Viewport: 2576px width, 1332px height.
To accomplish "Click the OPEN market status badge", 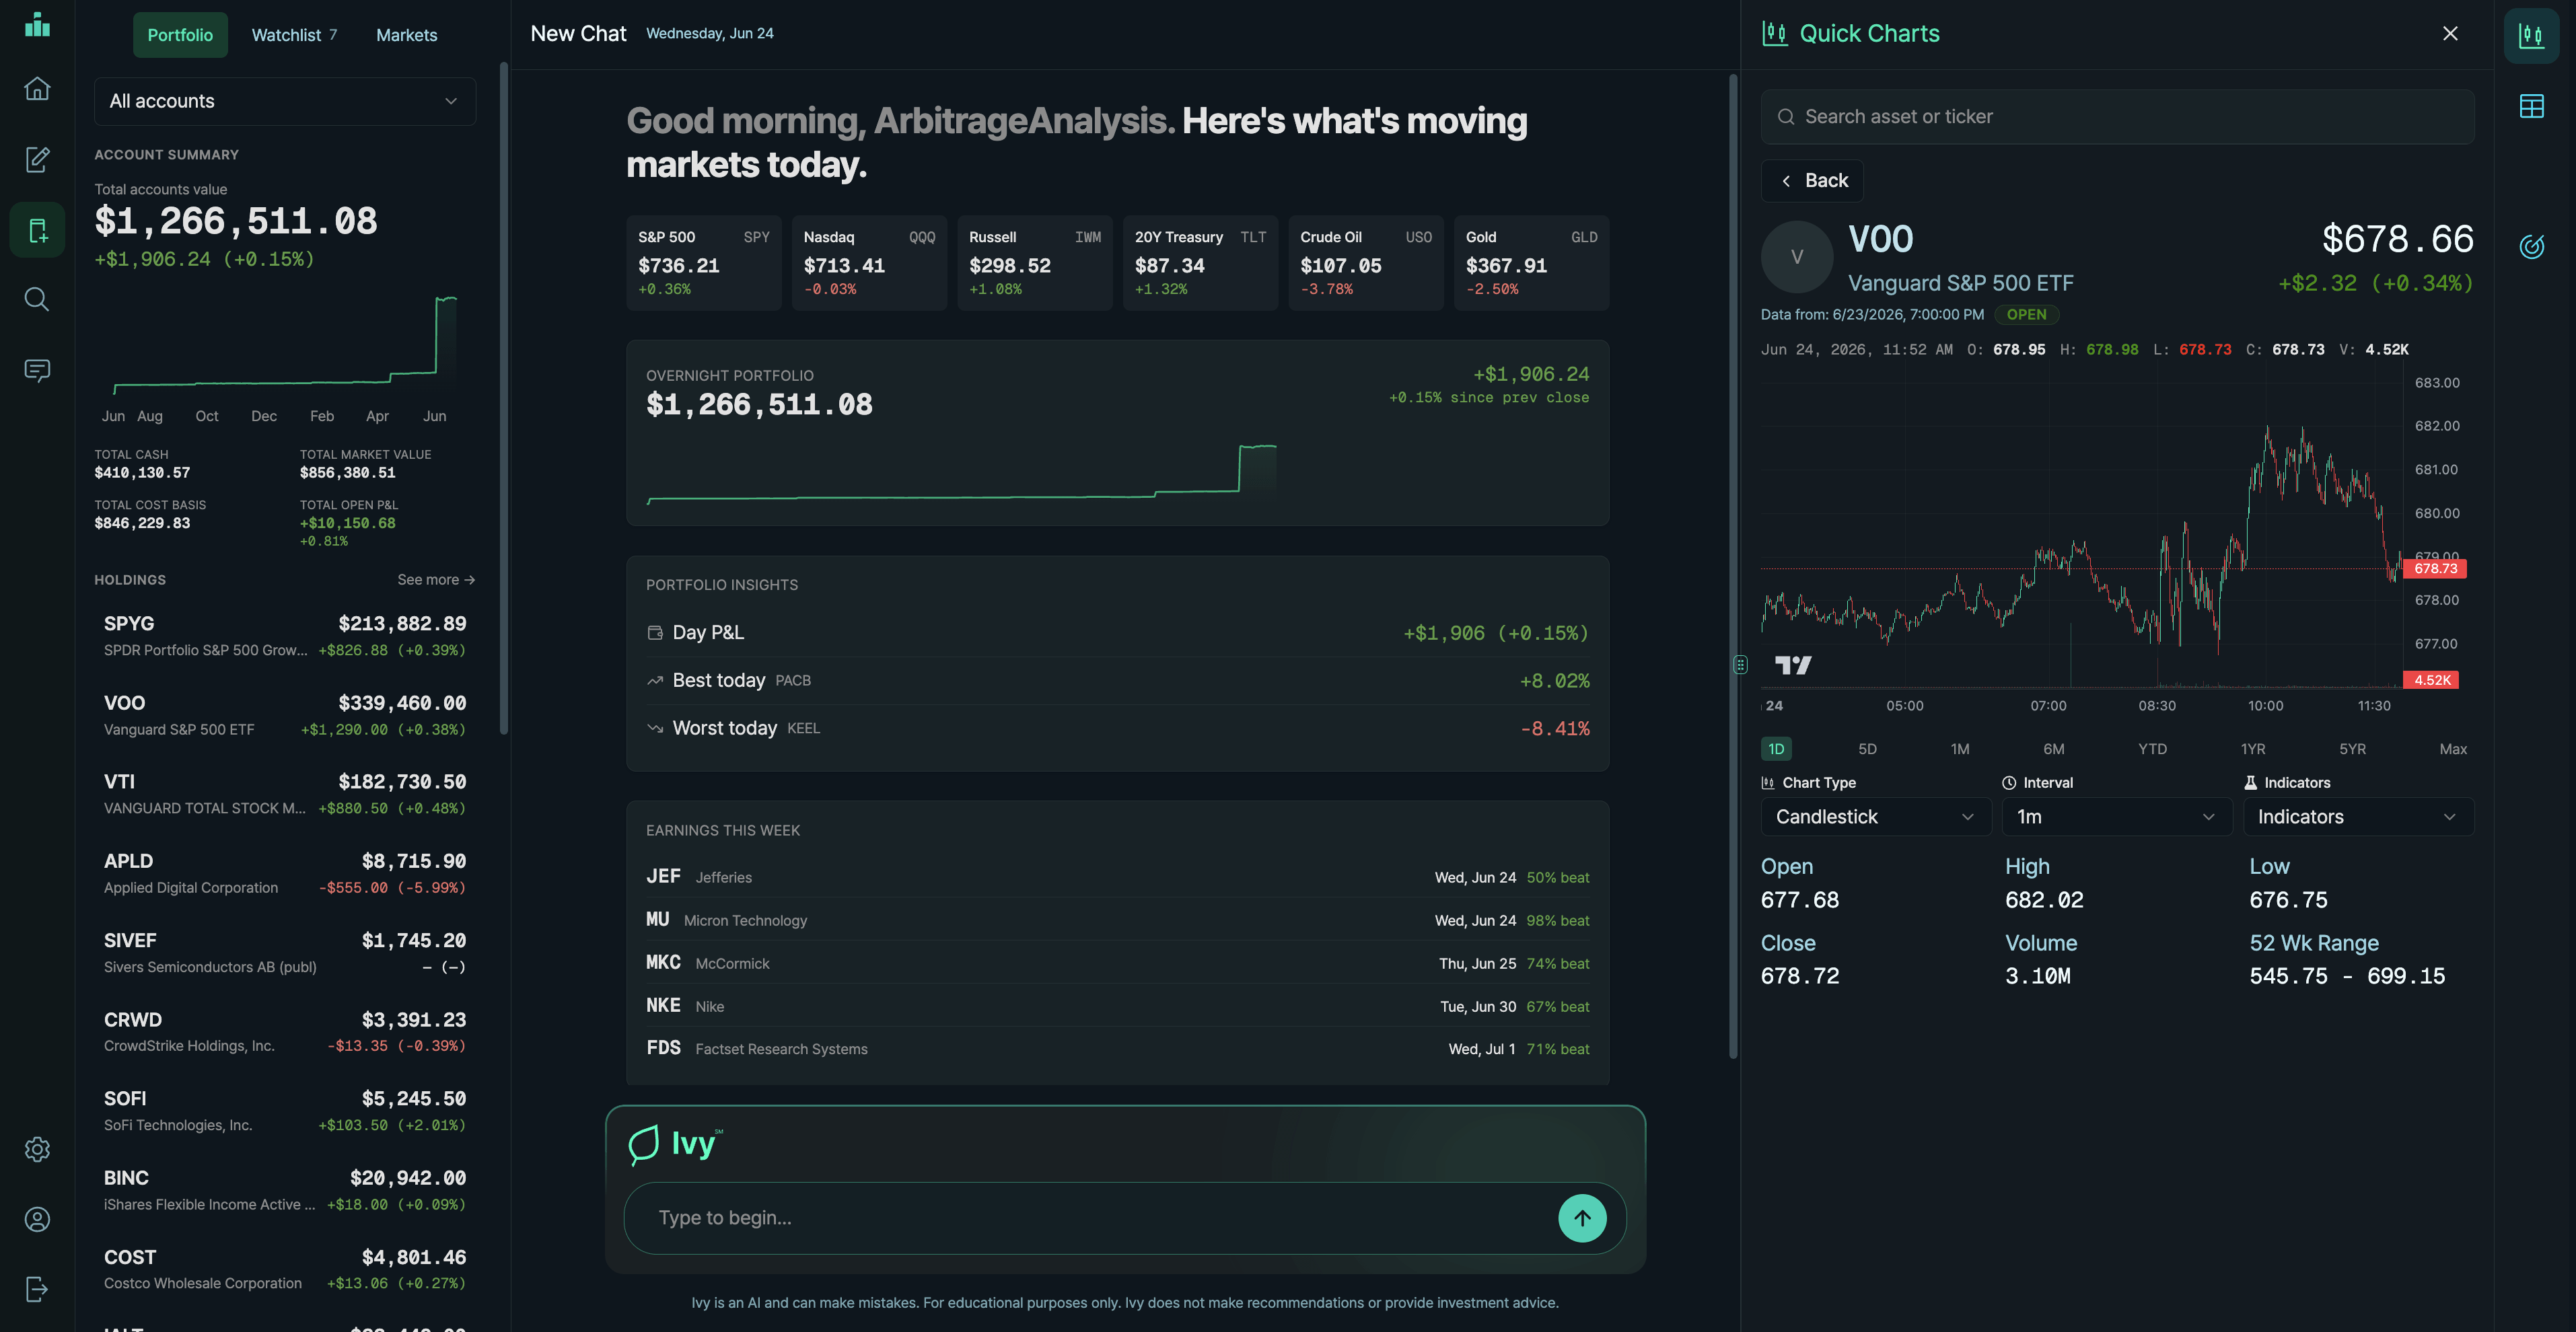I will (2026, 314).
